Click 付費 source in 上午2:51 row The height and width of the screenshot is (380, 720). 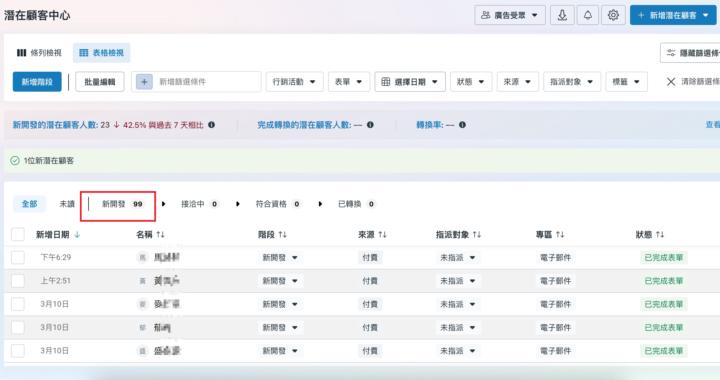point(370,280)
